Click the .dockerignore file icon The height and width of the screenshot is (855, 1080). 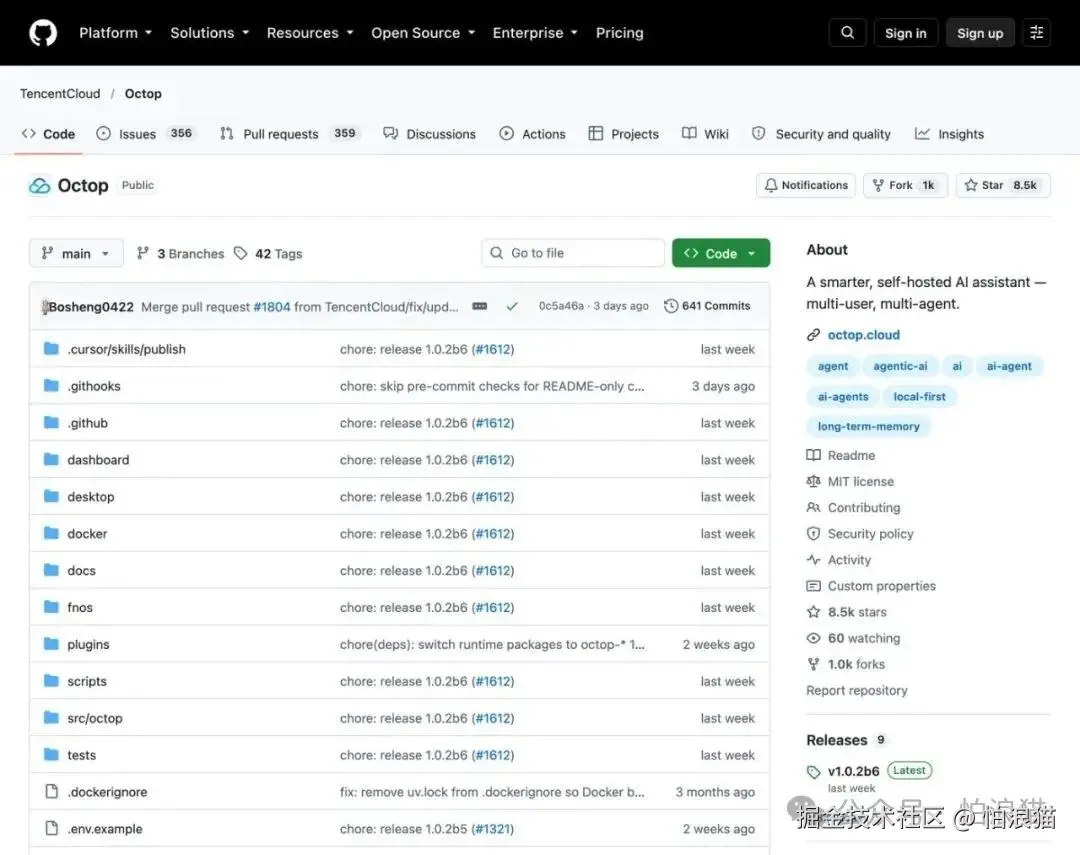tap(51, 792)
